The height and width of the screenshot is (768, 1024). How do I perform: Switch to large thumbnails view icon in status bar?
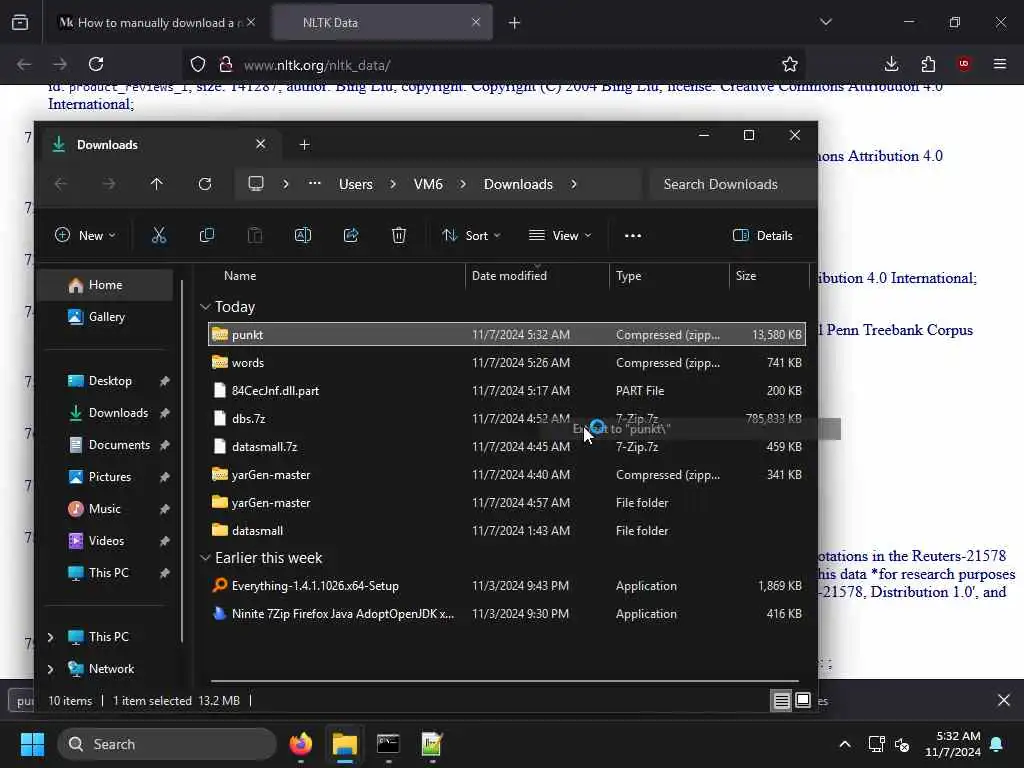coord(803,701)
